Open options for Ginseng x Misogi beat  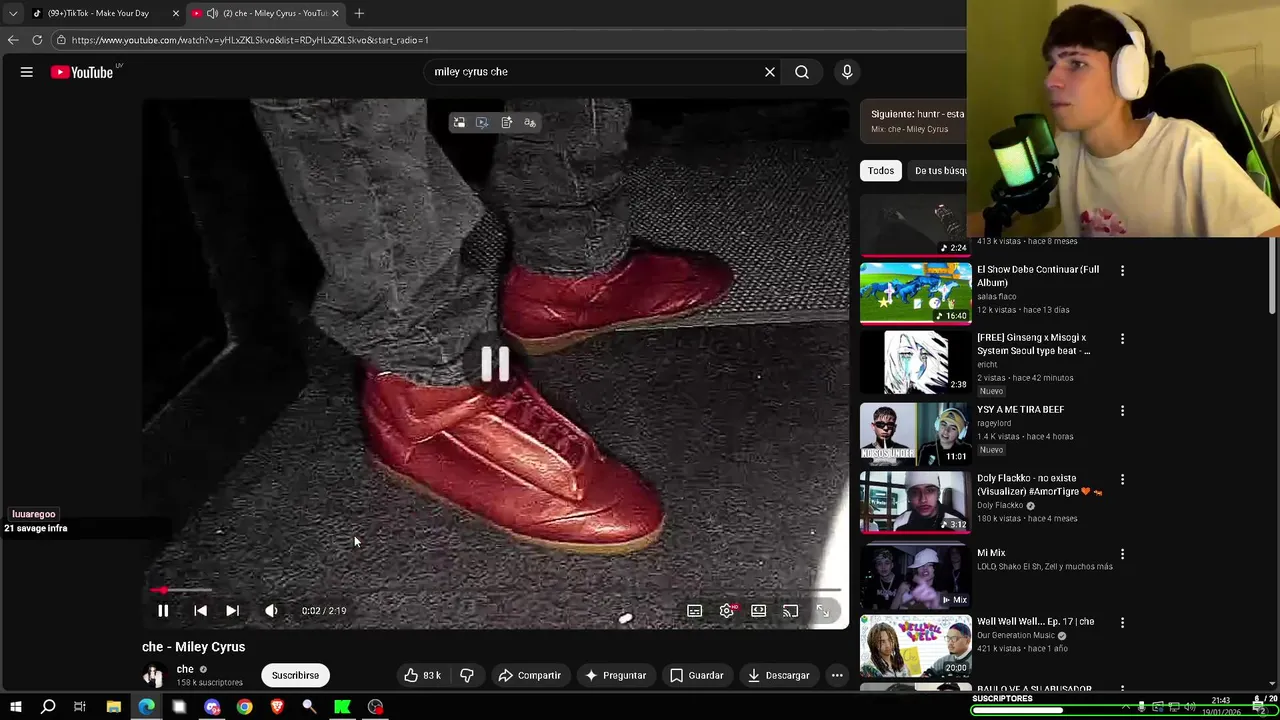[1122, 339]
